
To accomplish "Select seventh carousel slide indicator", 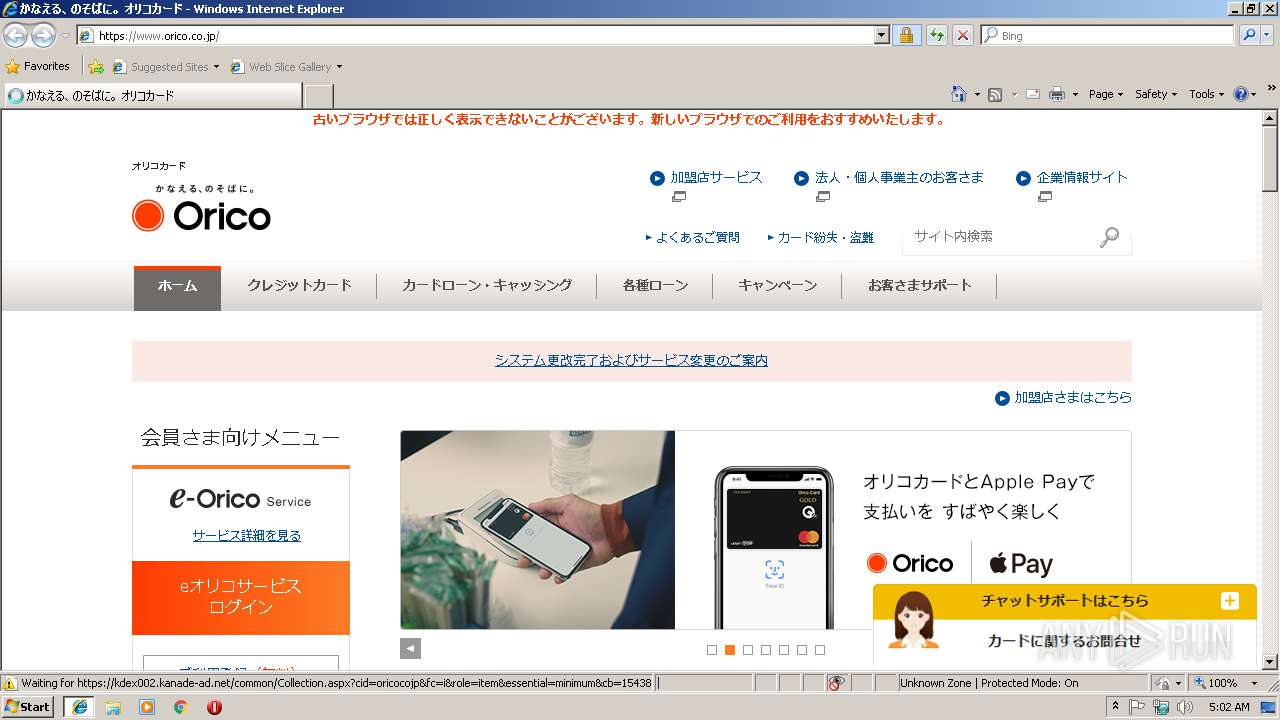I will (820, 650).
